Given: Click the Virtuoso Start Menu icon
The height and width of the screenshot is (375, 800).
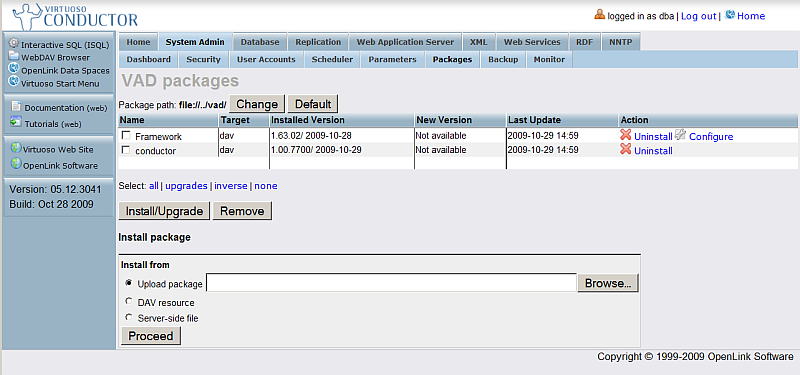Looking at the screenshot, I should point(14,82).
